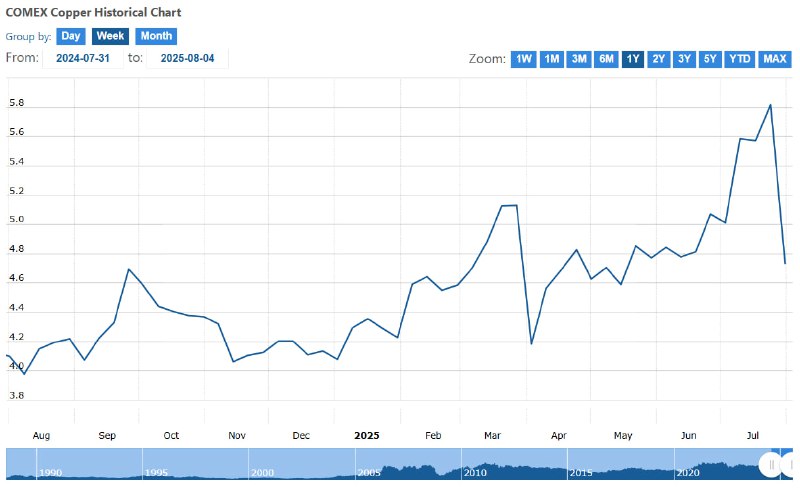Click the 3.8 y-axis label
This screenshot has width=800, height=490.
tap(16, 396)
